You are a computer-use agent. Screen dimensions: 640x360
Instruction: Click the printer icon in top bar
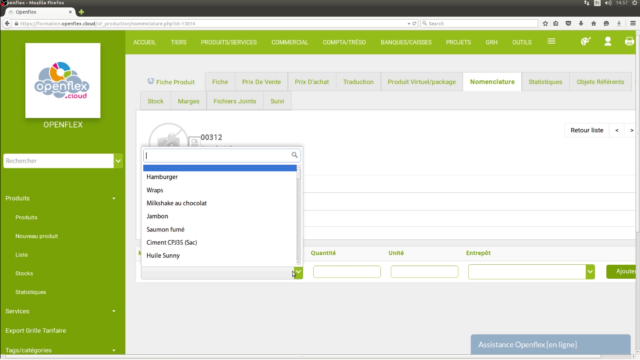629,41
